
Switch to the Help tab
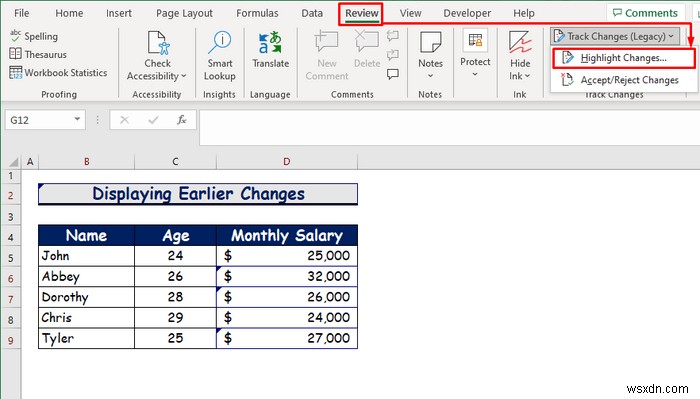tap(524, 13)
